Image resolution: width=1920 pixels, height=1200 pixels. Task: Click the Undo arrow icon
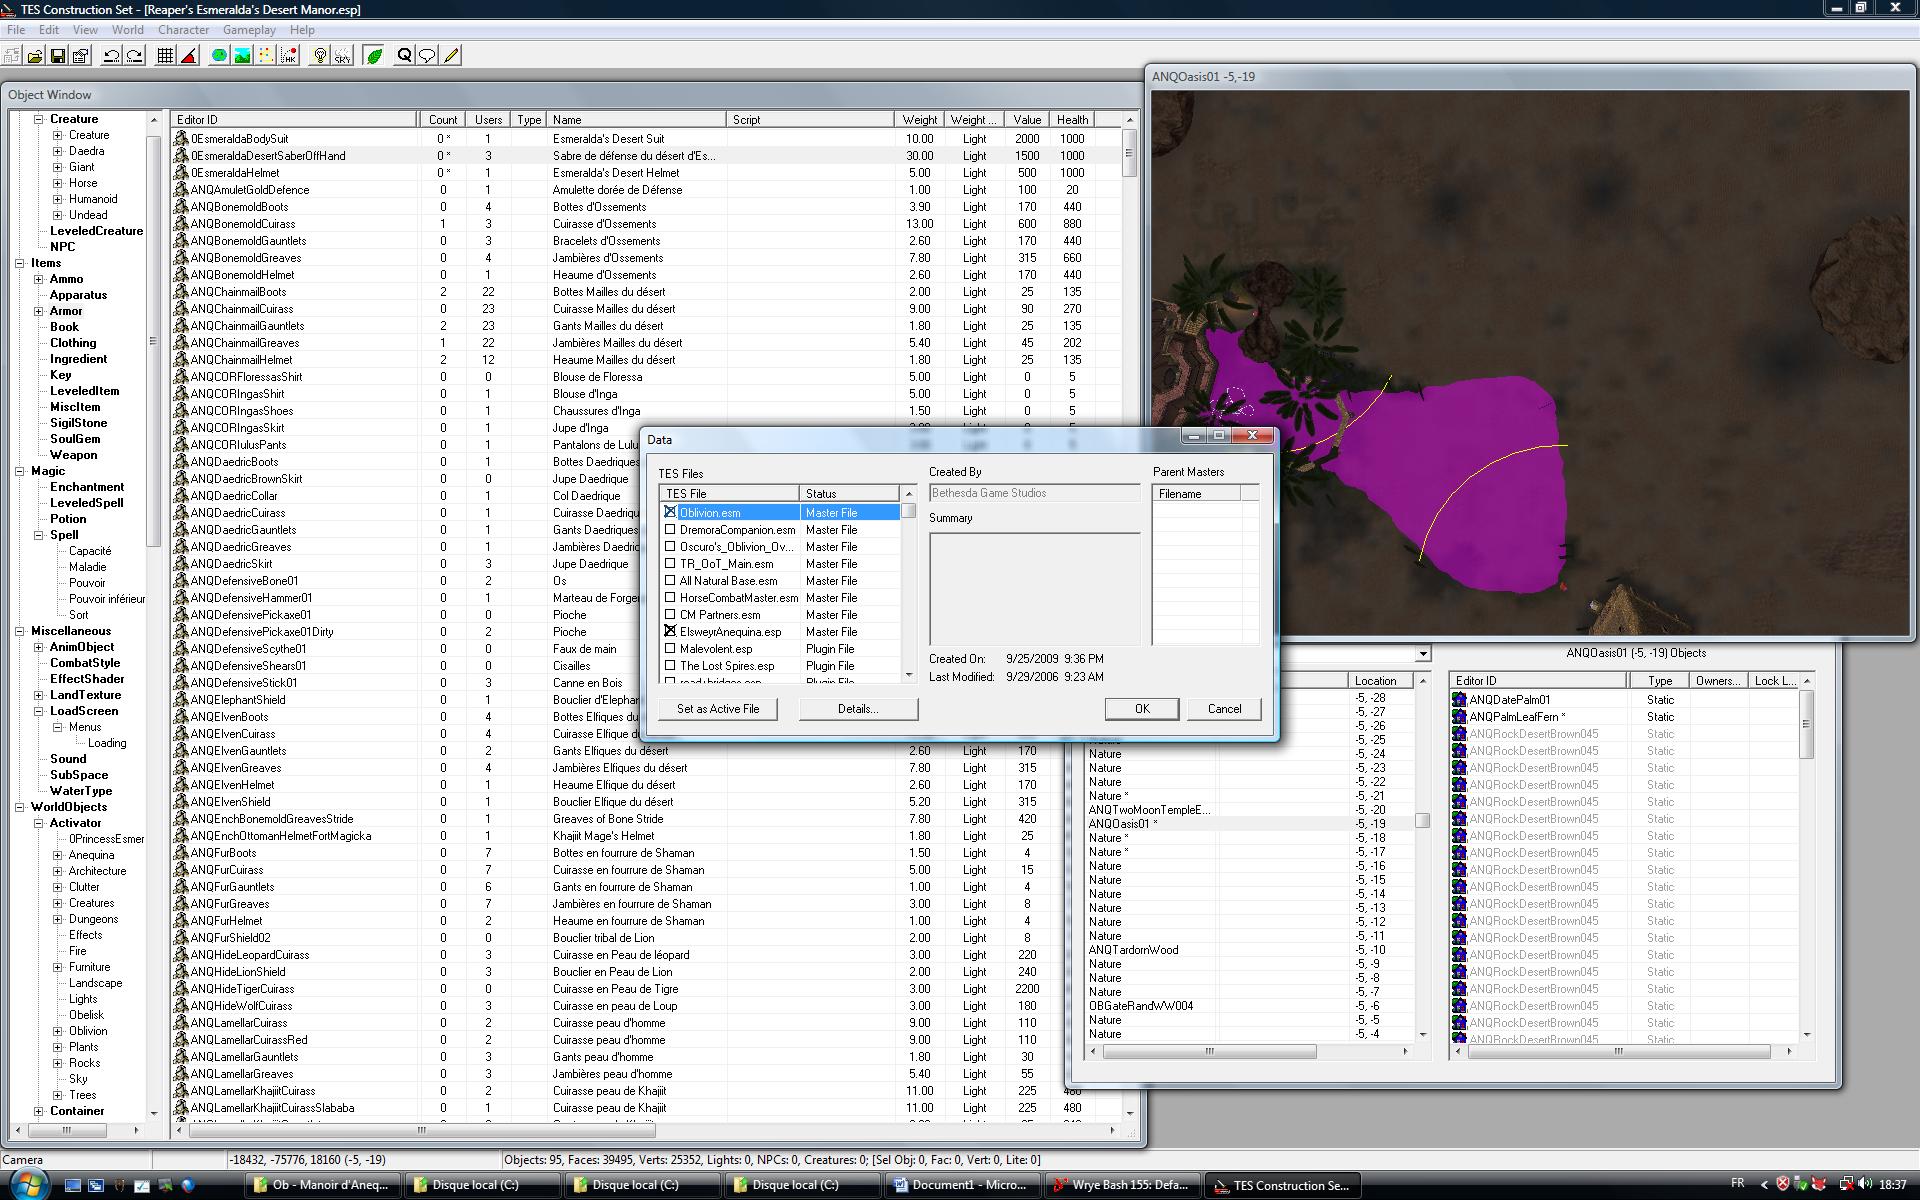(x=112, y=56)
